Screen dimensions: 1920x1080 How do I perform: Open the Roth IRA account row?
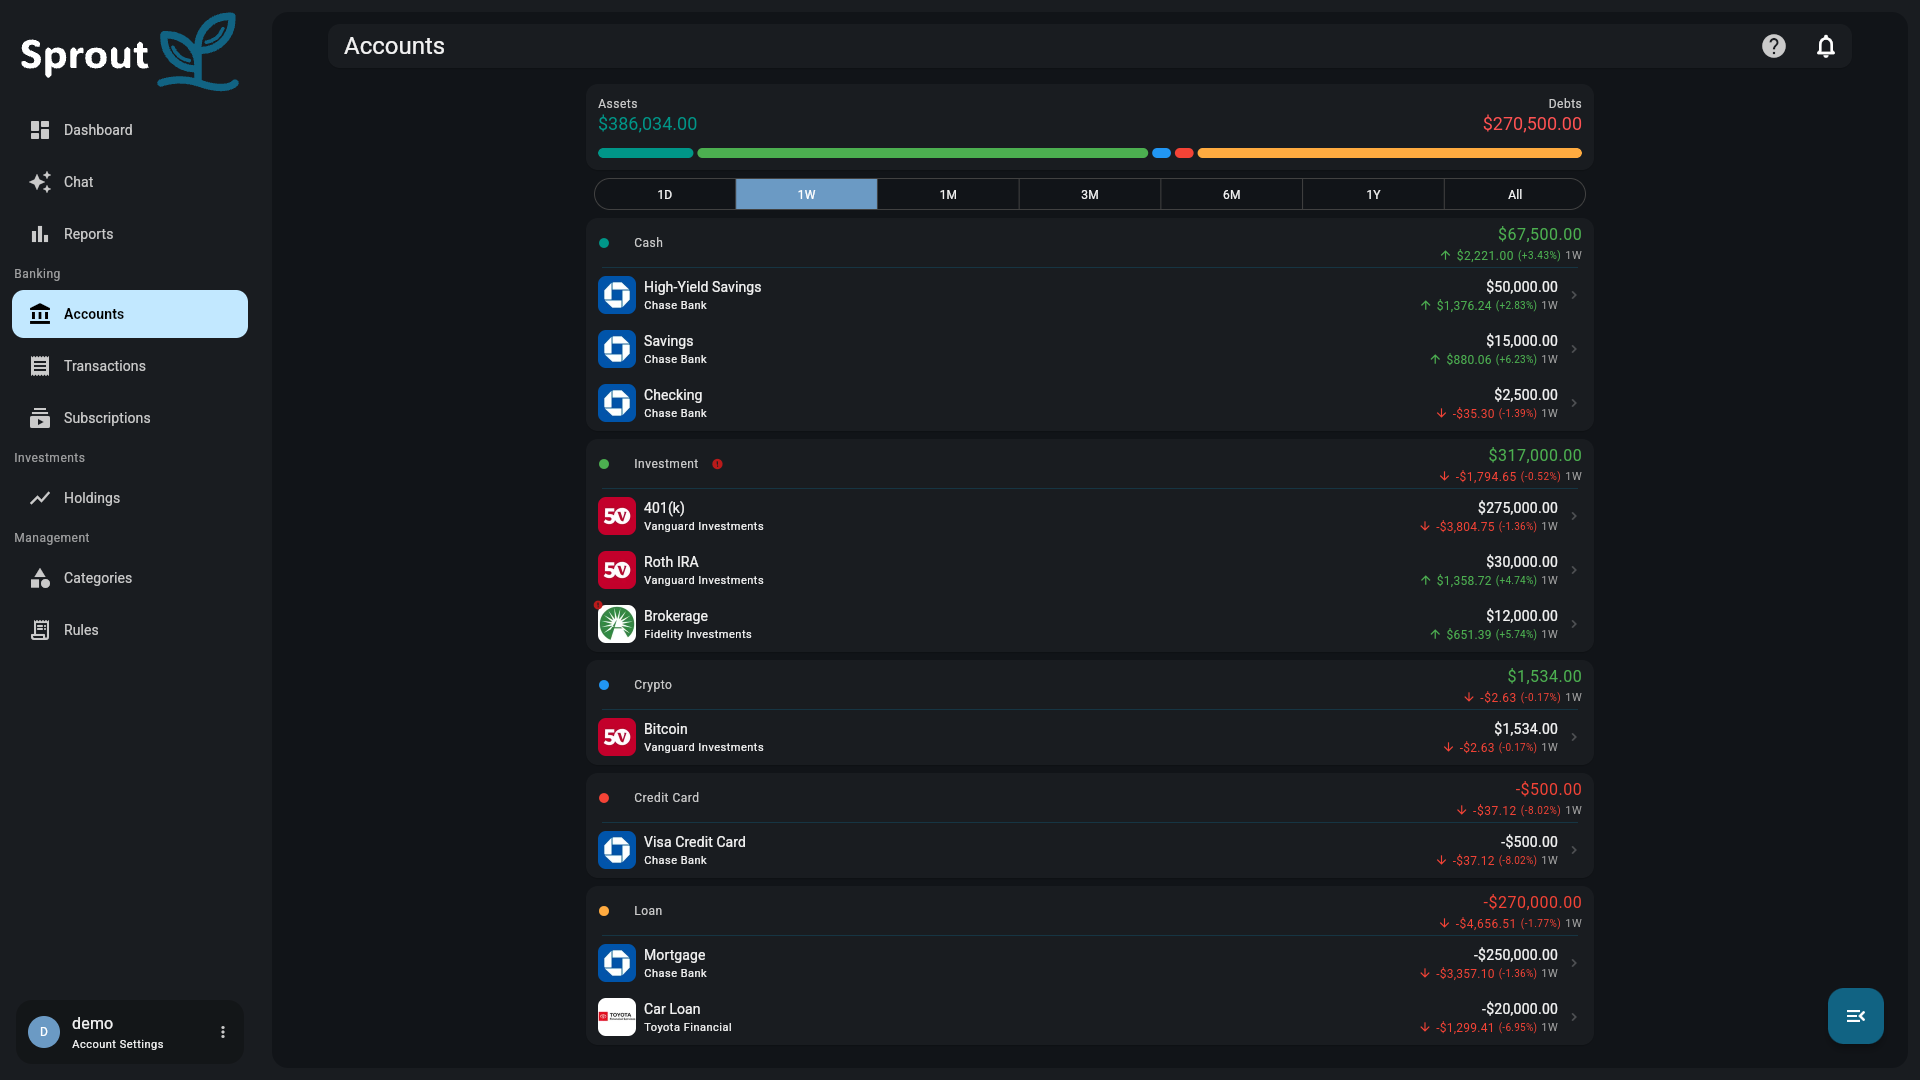(x=1090, y=570)
